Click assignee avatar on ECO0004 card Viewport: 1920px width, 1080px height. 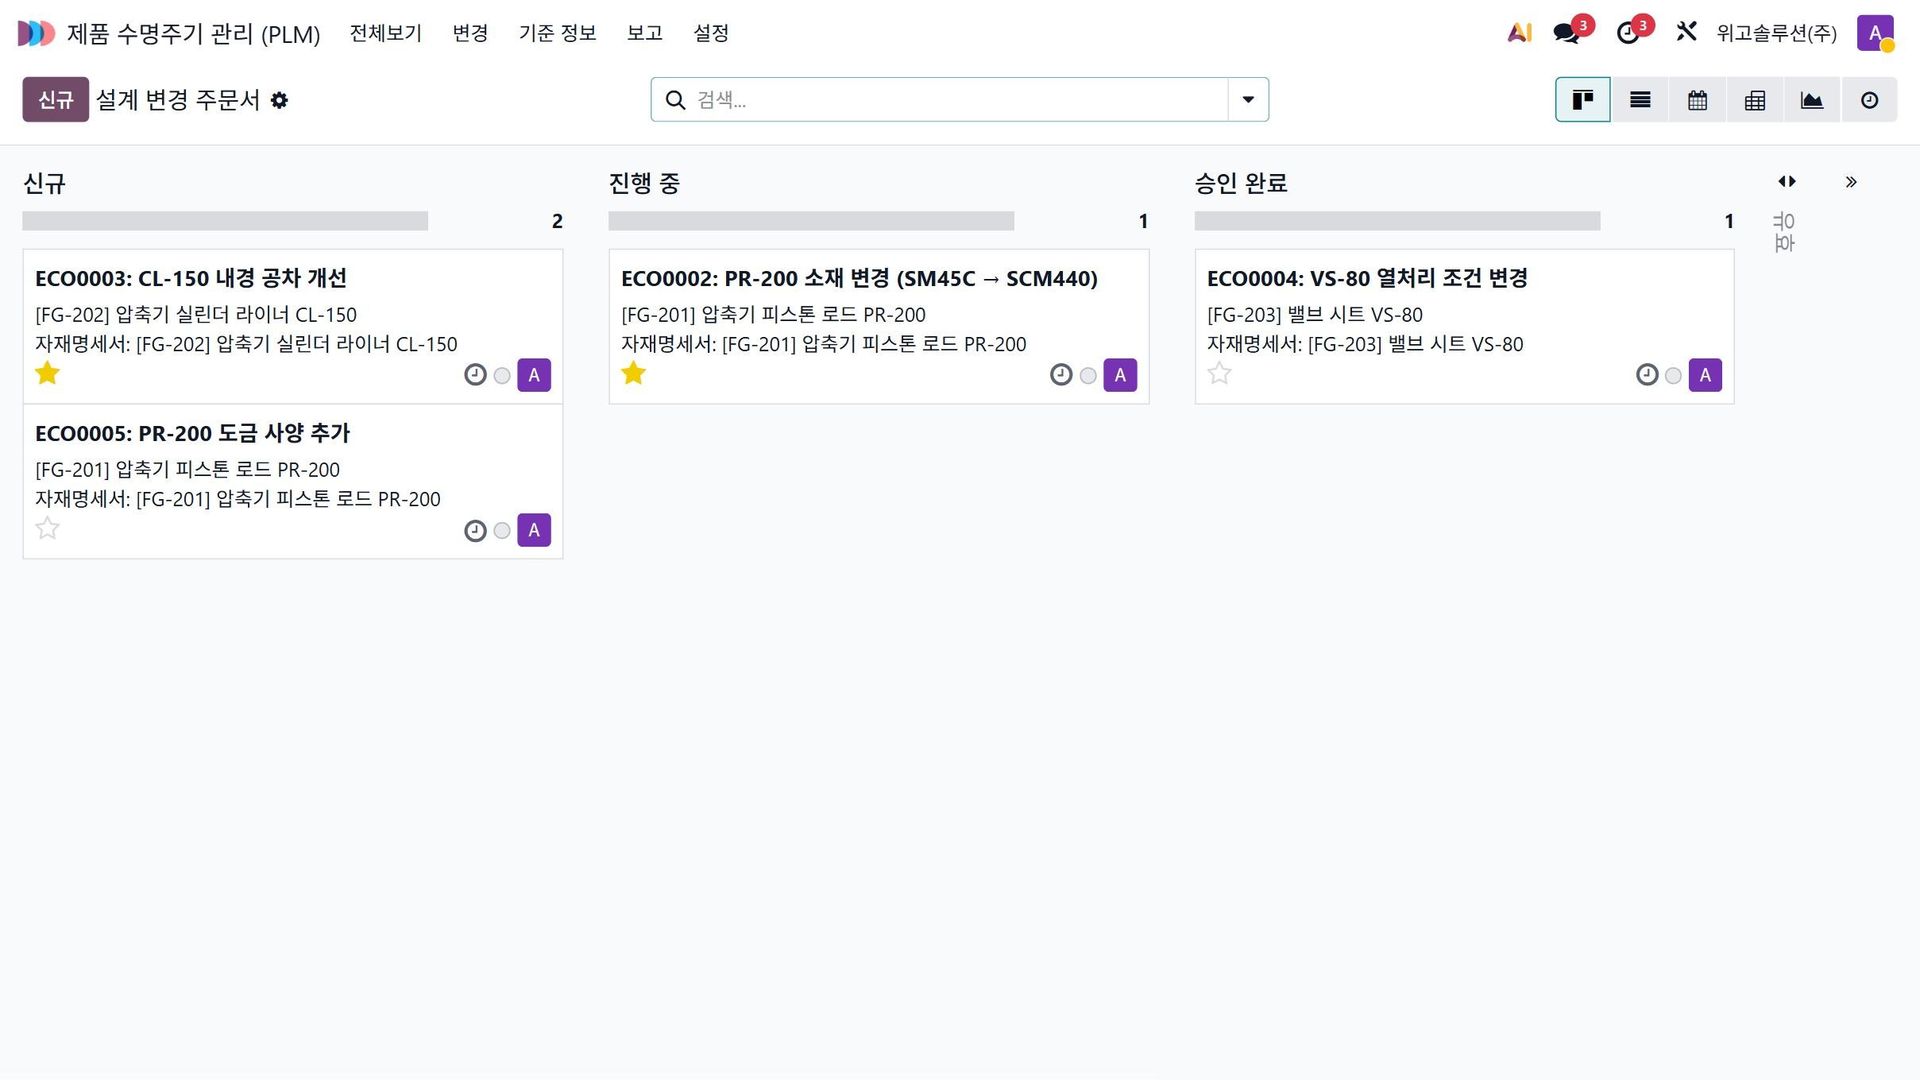1705,375
